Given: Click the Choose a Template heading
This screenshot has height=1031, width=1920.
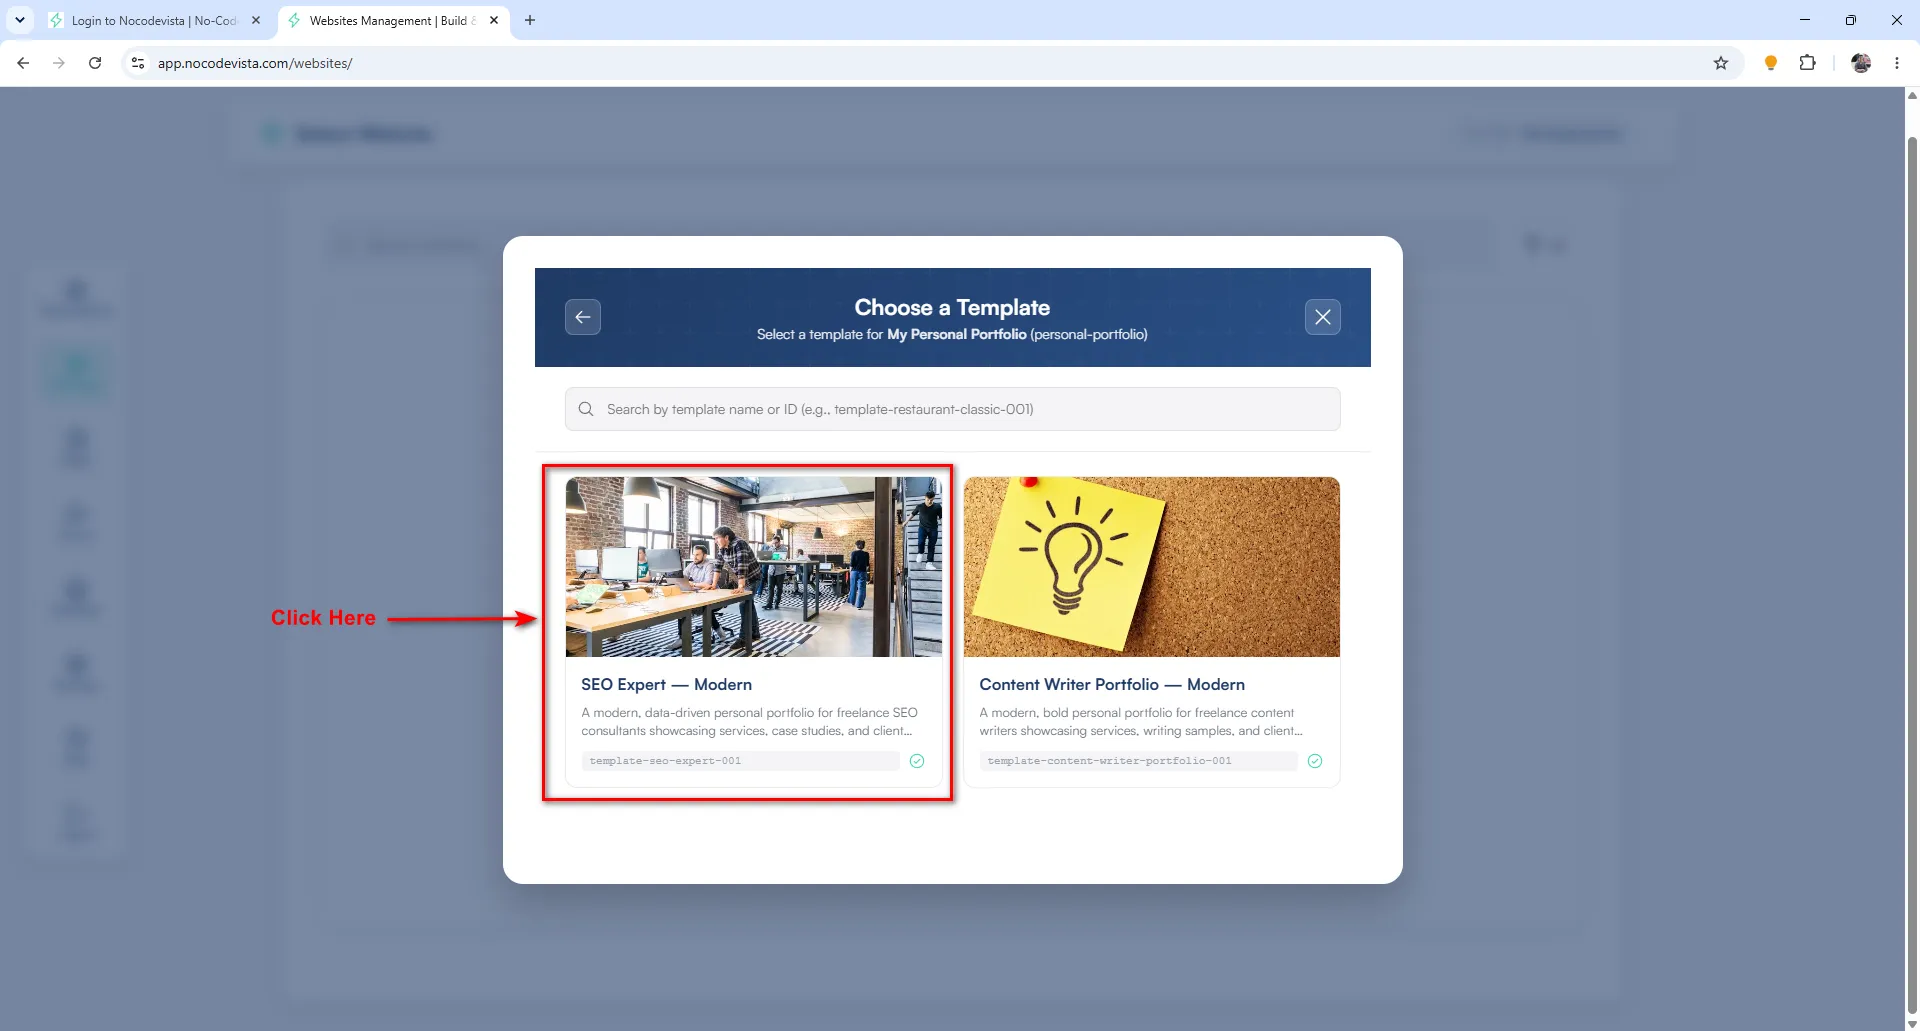Looking at the screenshot, I should coord(952,307).
